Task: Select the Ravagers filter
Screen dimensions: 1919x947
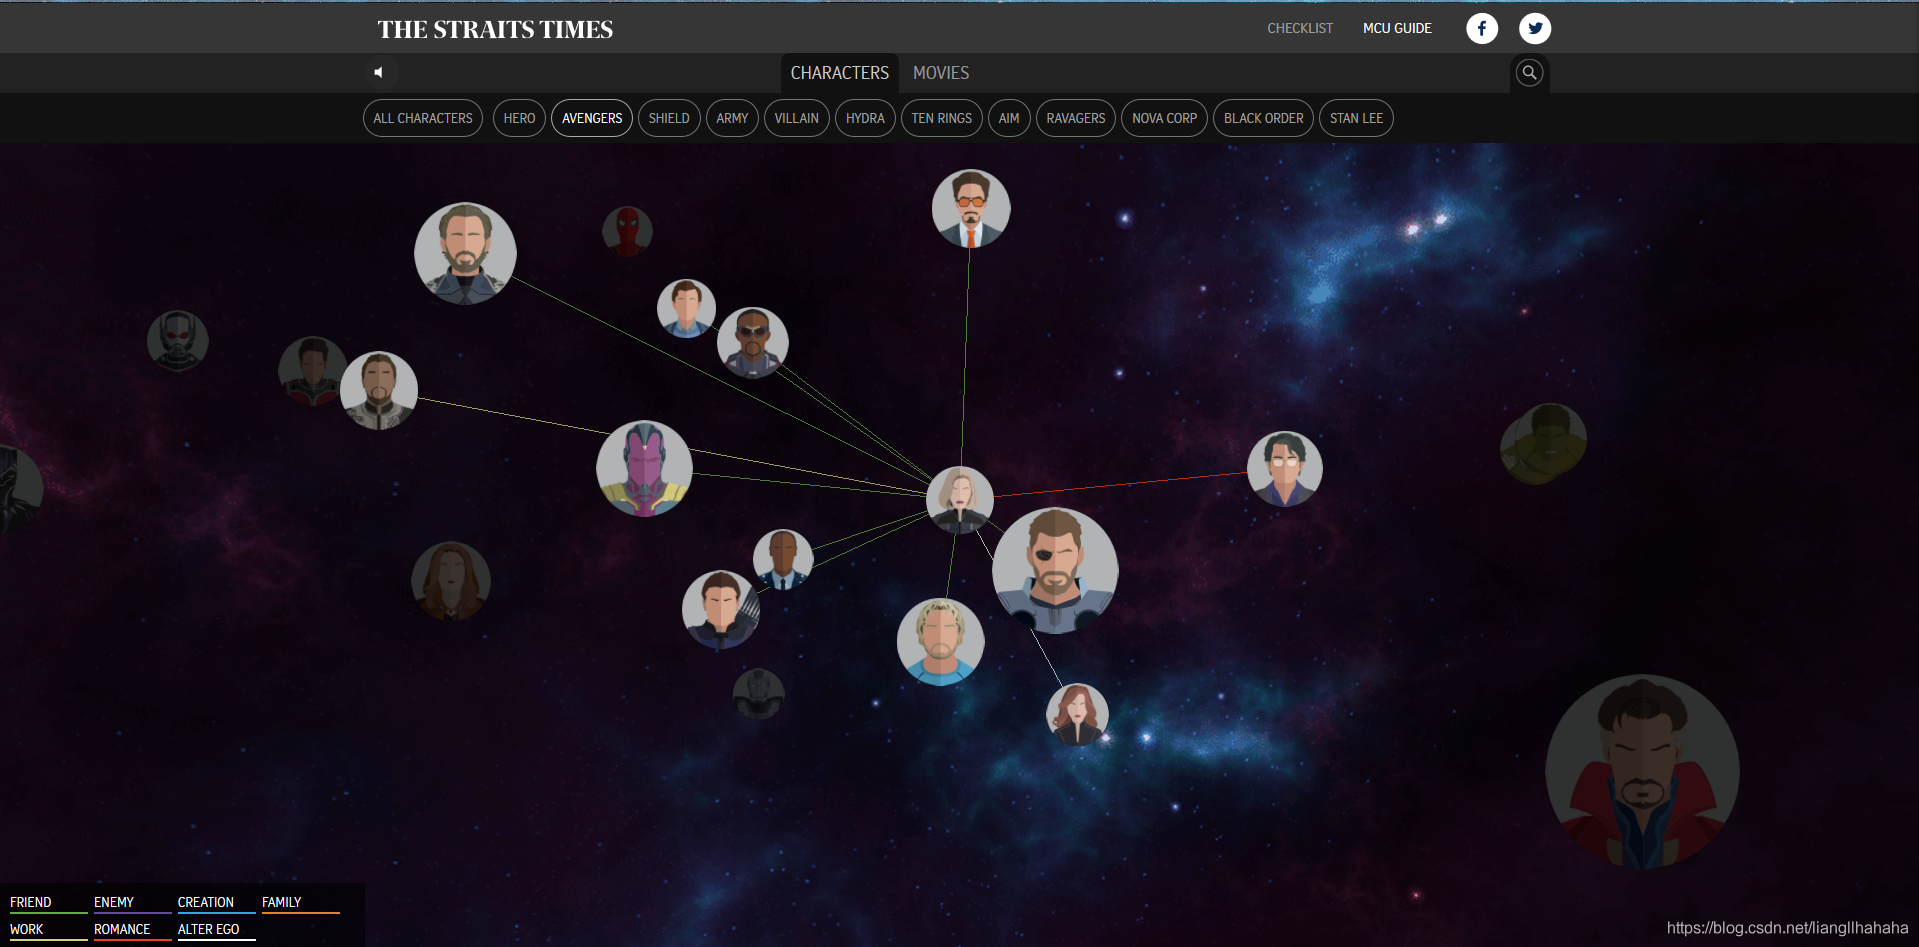Action: [x=1076, y=118]
